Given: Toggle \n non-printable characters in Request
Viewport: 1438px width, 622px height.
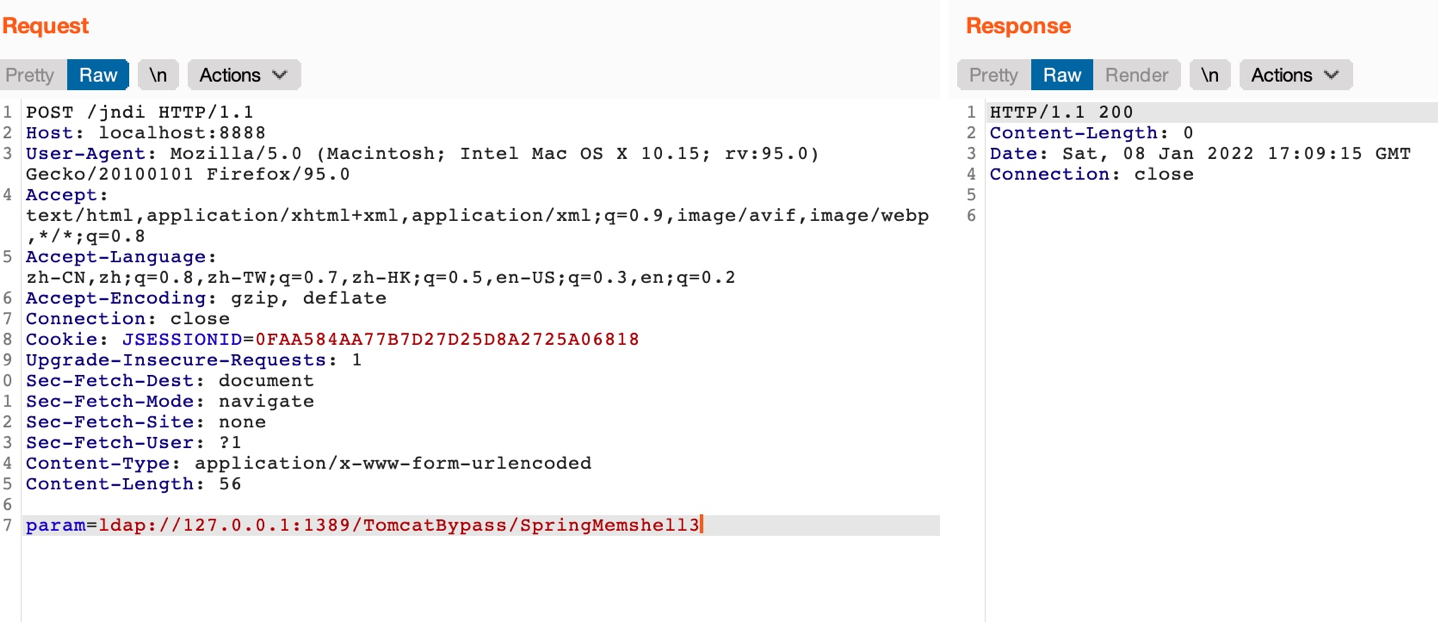Looking at the screenshot, I should [158, 75].
